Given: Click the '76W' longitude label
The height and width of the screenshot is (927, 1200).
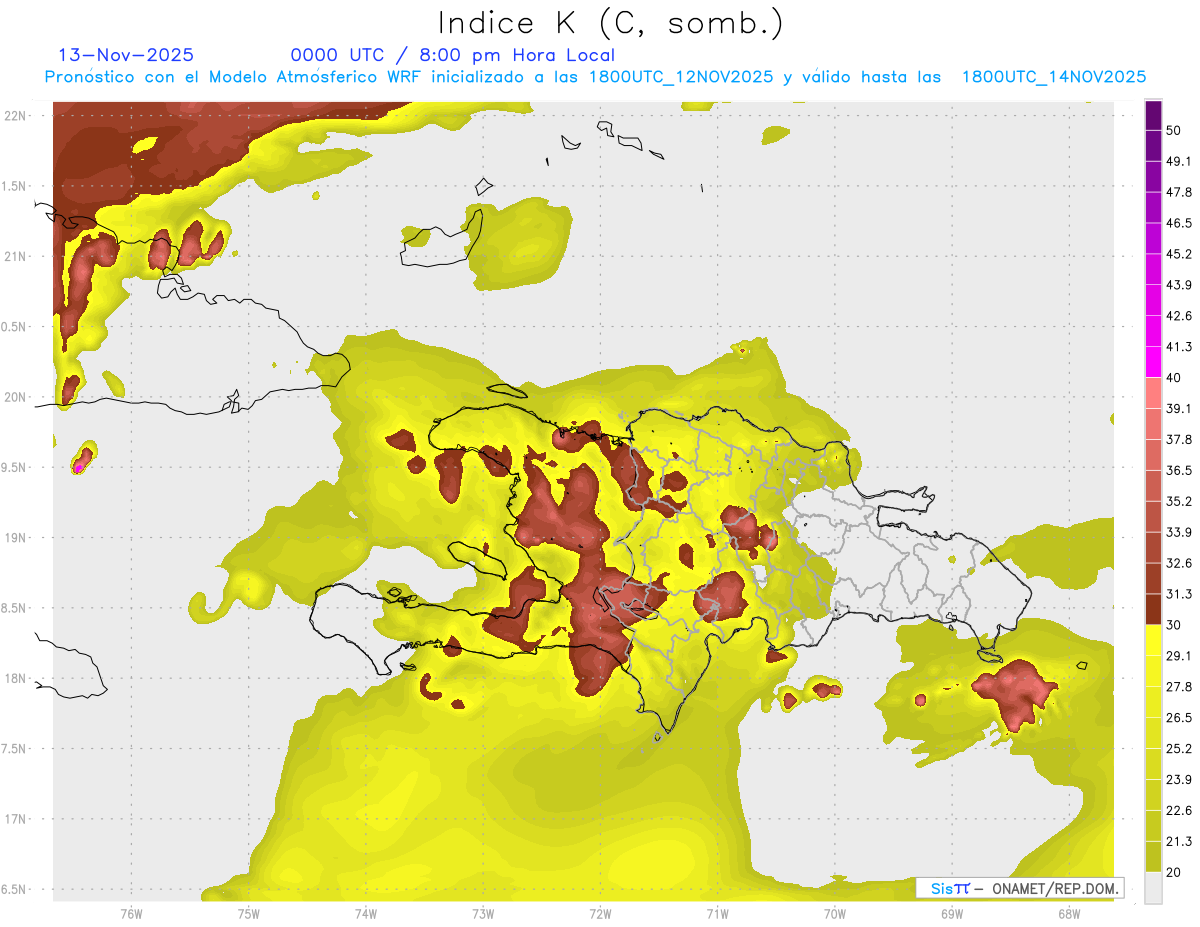Looking at the screenshot, I should (131, 914).
